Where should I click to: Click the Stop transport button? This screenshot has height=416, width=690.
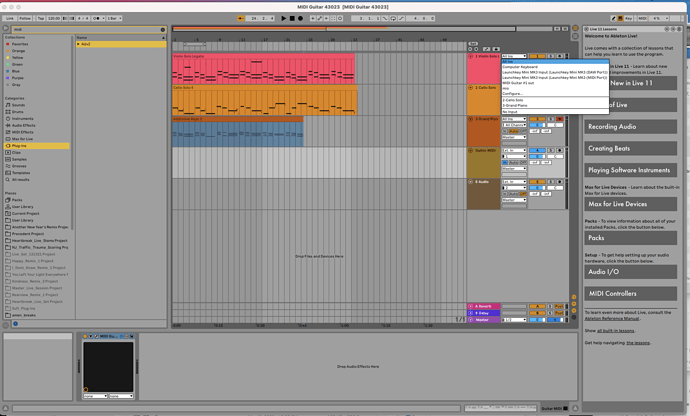[292, 18]
